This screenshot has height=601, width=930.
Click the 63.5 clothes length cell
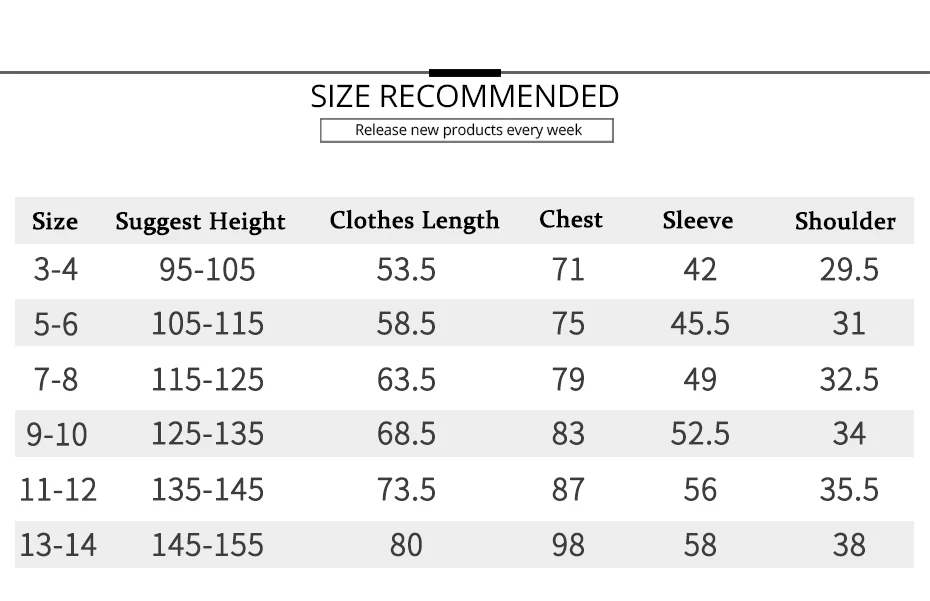[406, 380]
